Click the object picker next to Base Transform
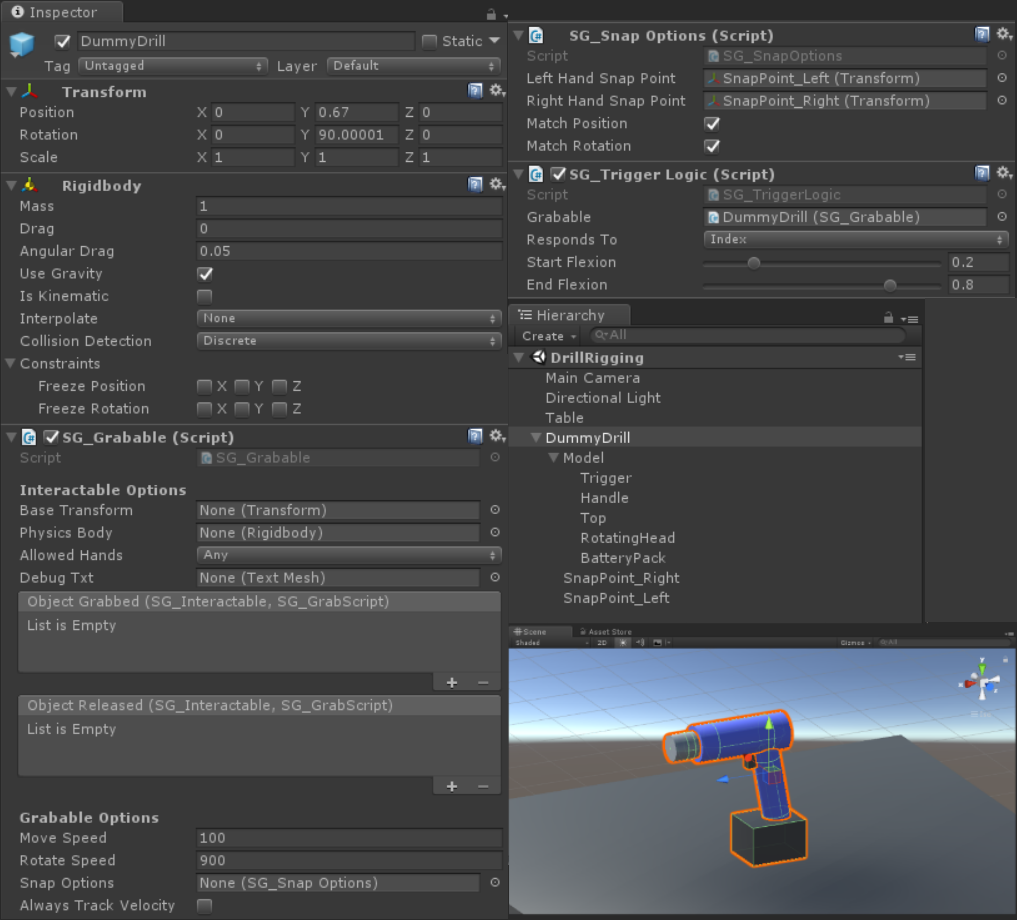 click(x=494, y=510)
